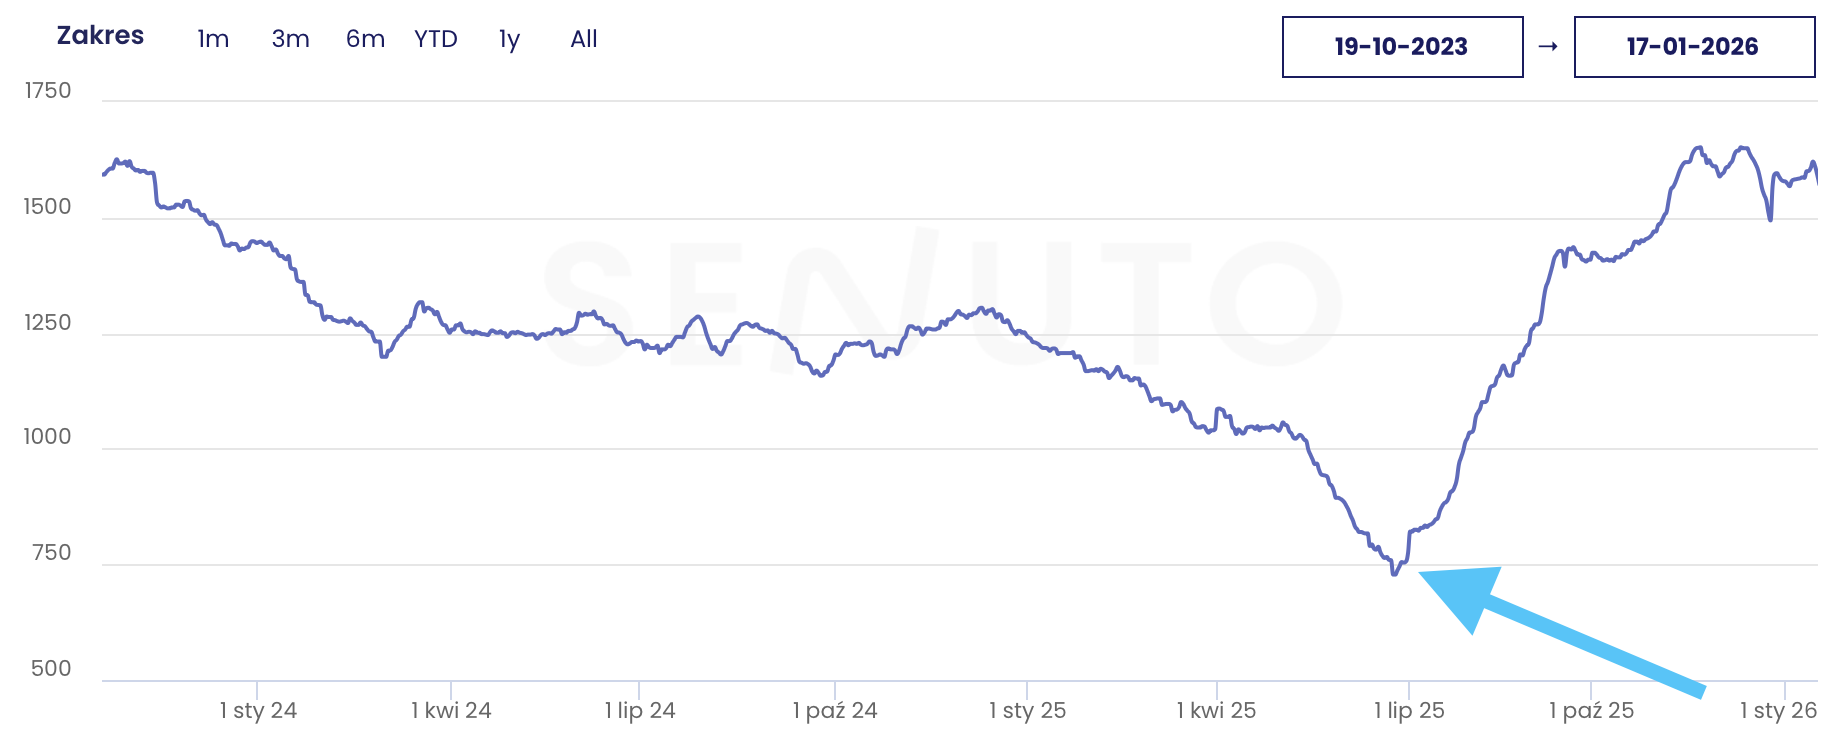Click the chart's lowest point near July 2025

[1394, 573]
